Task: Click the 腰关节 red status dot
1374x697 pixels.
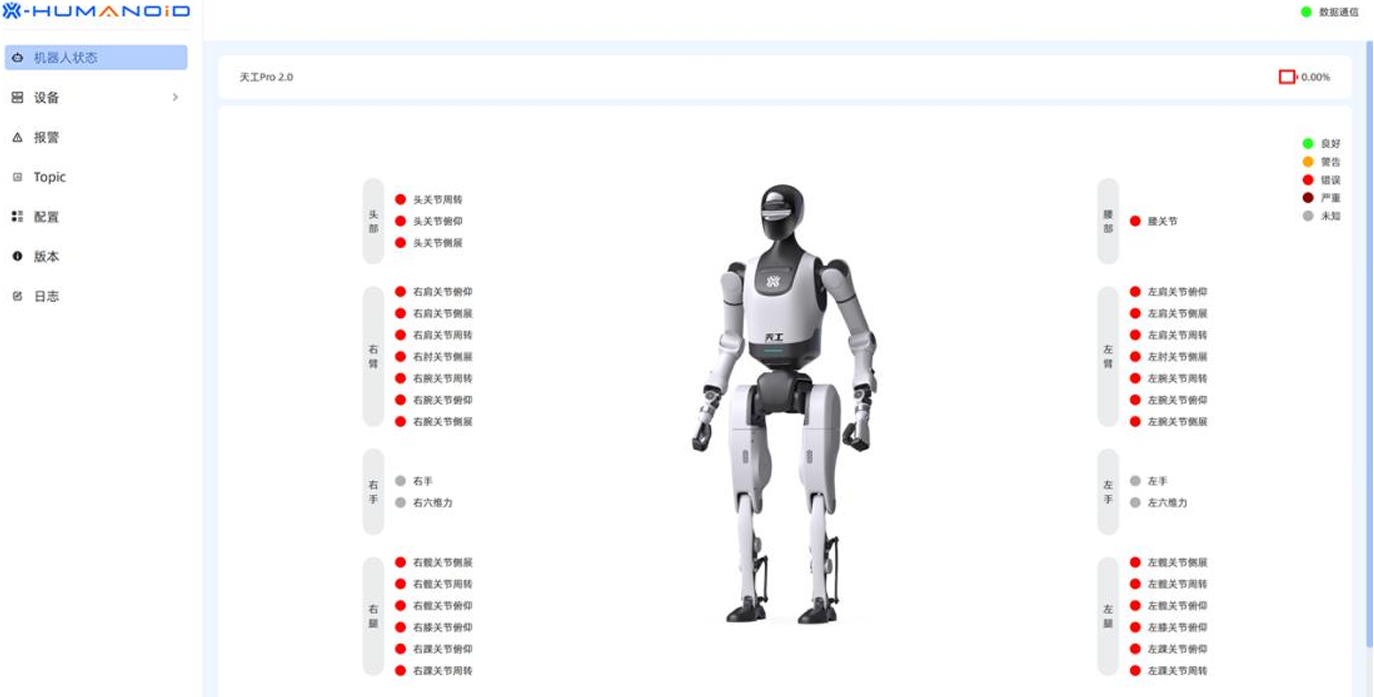Action: click(x=1135, y=221)
